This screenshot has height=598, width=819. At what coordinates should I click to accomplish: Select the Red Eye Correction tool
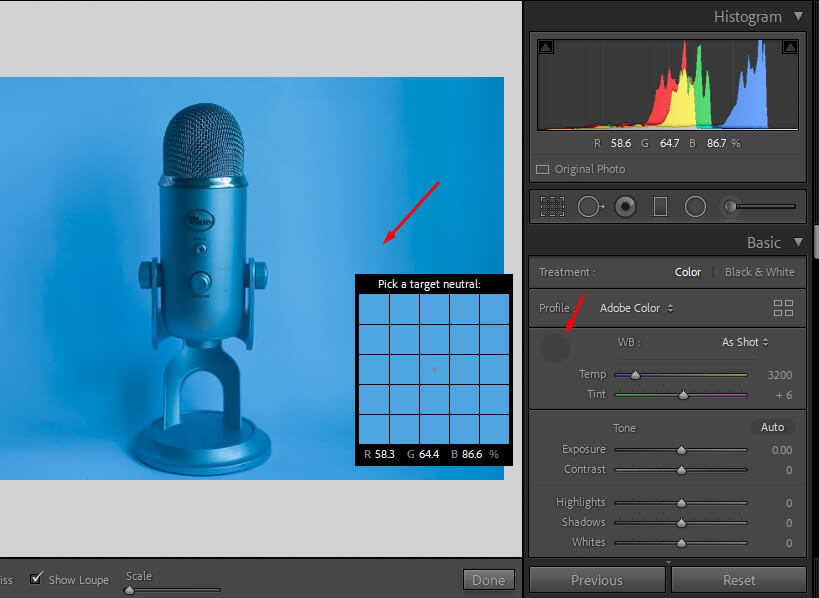(x=625, y=206)
